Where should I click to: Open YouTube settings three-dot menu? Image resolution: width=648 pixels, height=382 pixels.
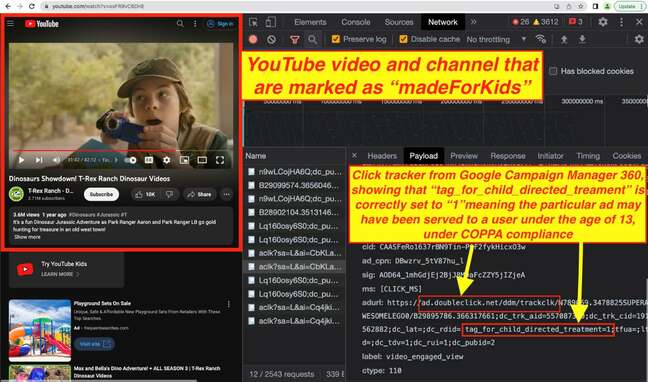[x=195, y=24]
